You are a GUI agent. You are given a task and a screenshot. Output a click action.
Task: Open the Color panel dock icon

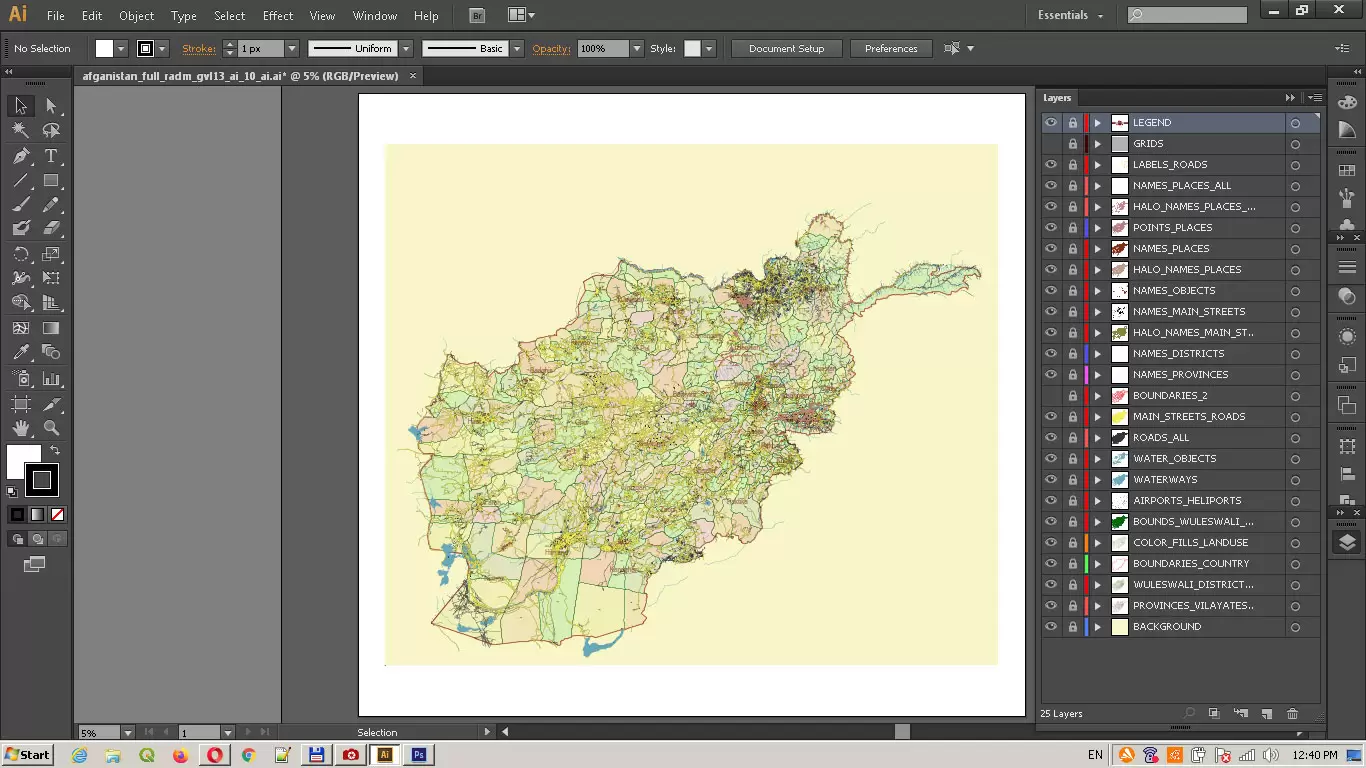tap(1347, 102)
